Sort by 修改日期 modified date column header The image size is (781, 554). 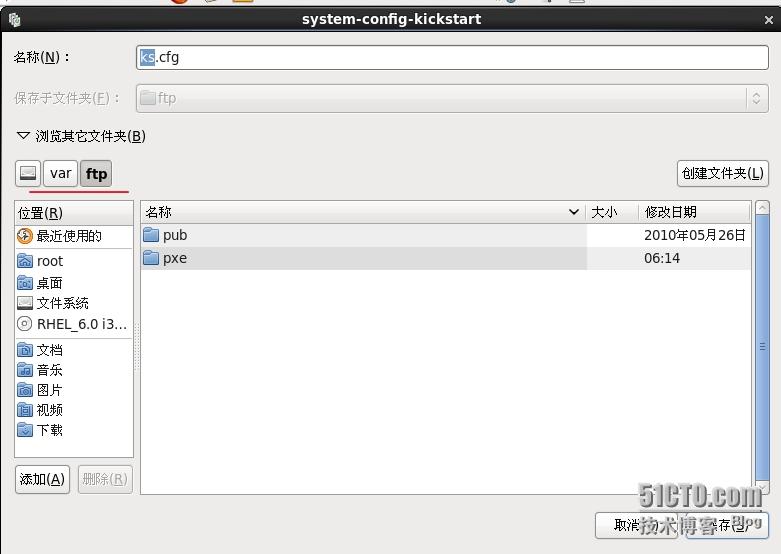[x=694, y=212]
